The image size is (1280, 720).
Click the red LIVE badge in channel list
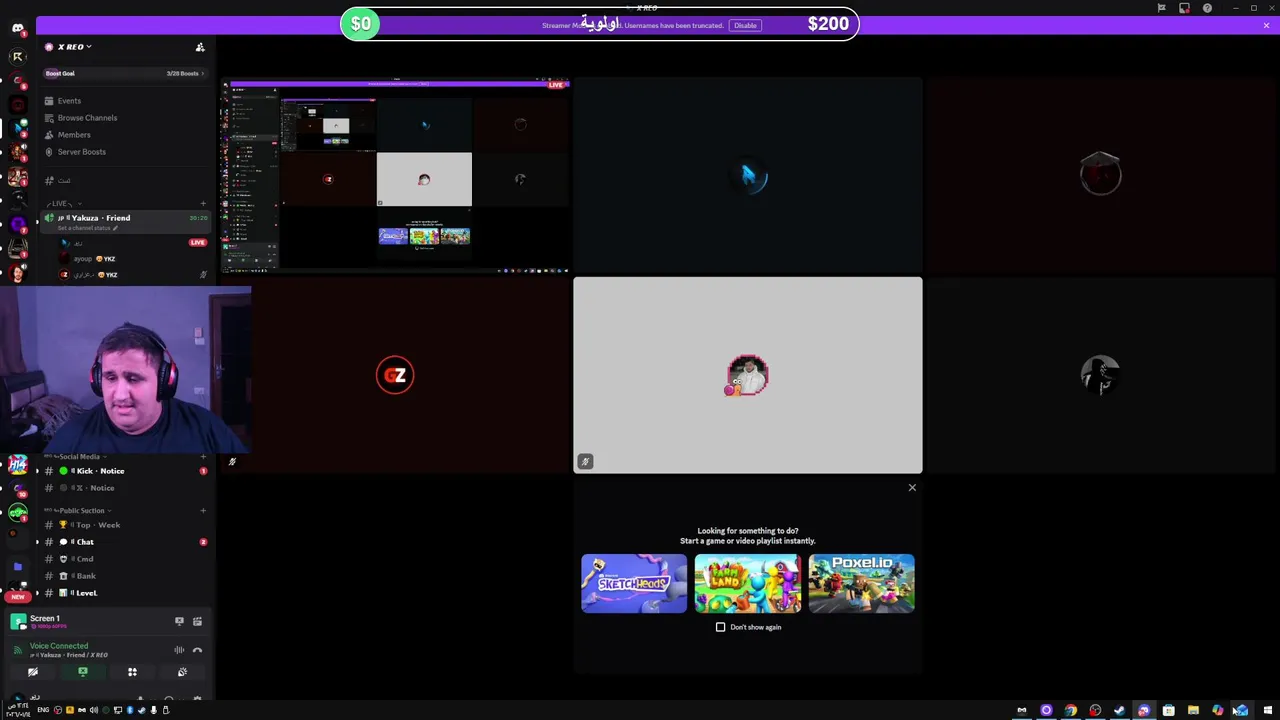tap(198, 242)
